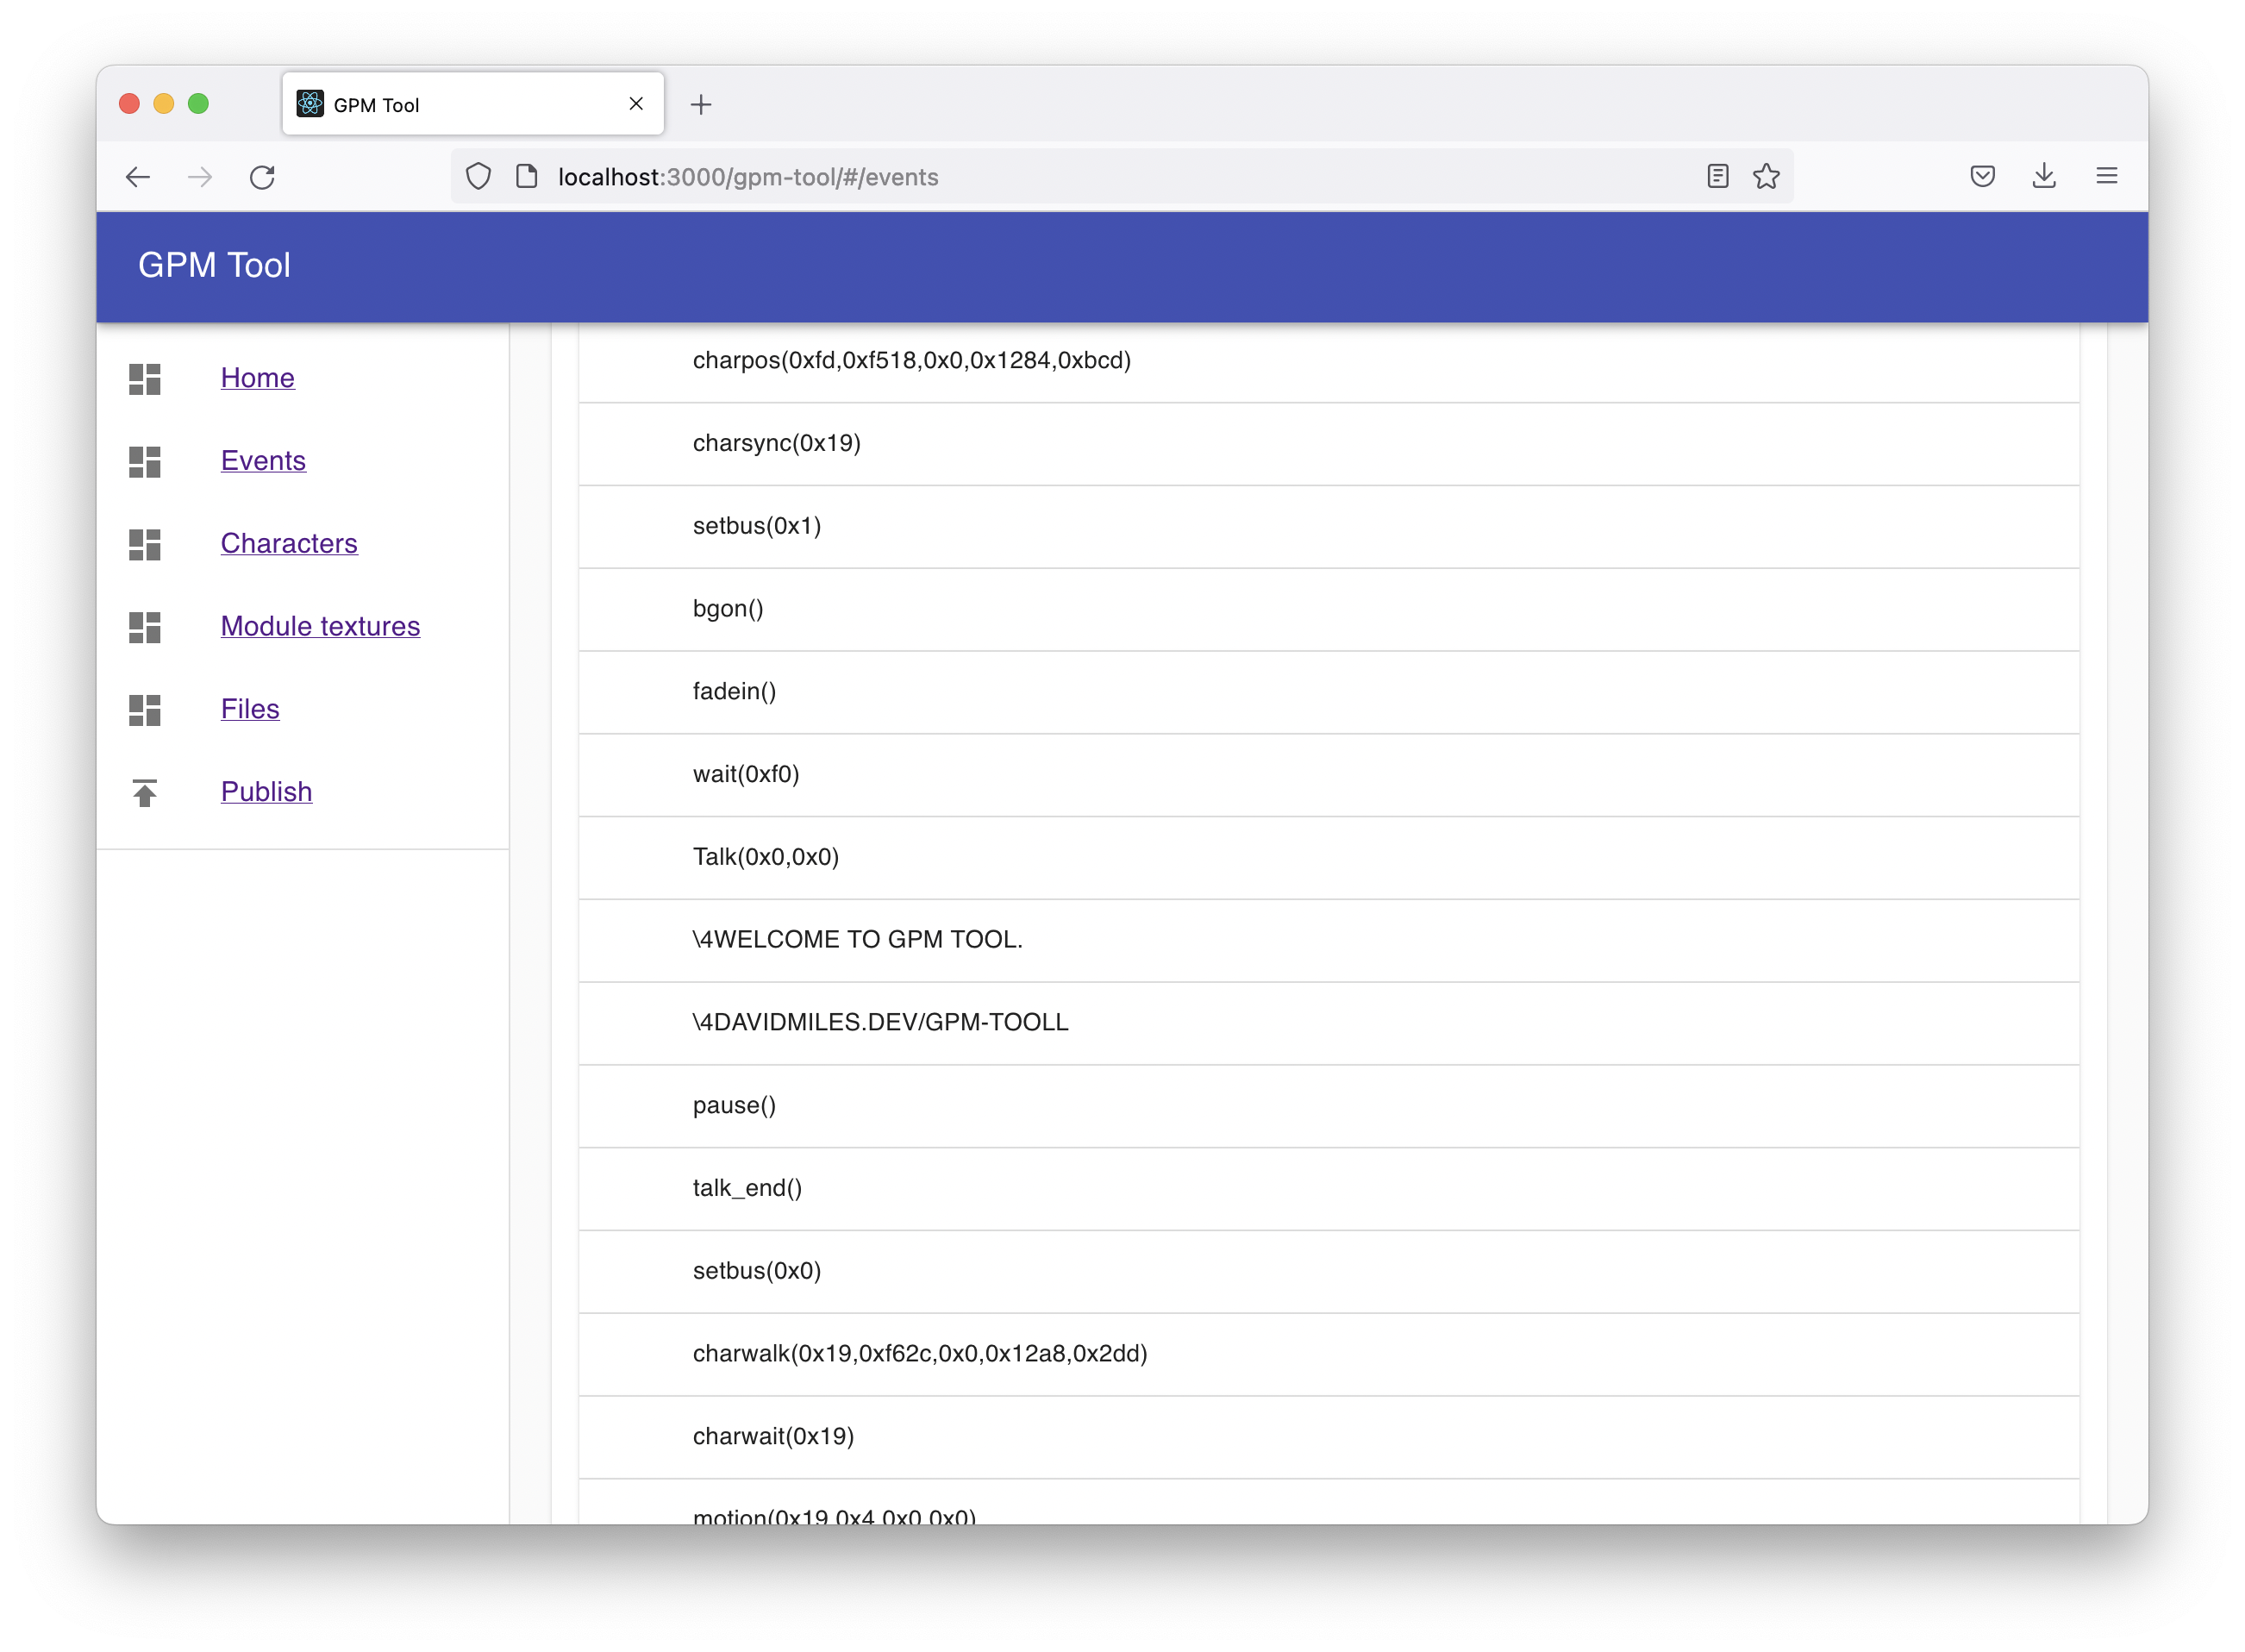Click the React favicon on GPM Tool tab
Image resolution: width=2245 pixels, height=1652 pixels.
coord(310,104)
